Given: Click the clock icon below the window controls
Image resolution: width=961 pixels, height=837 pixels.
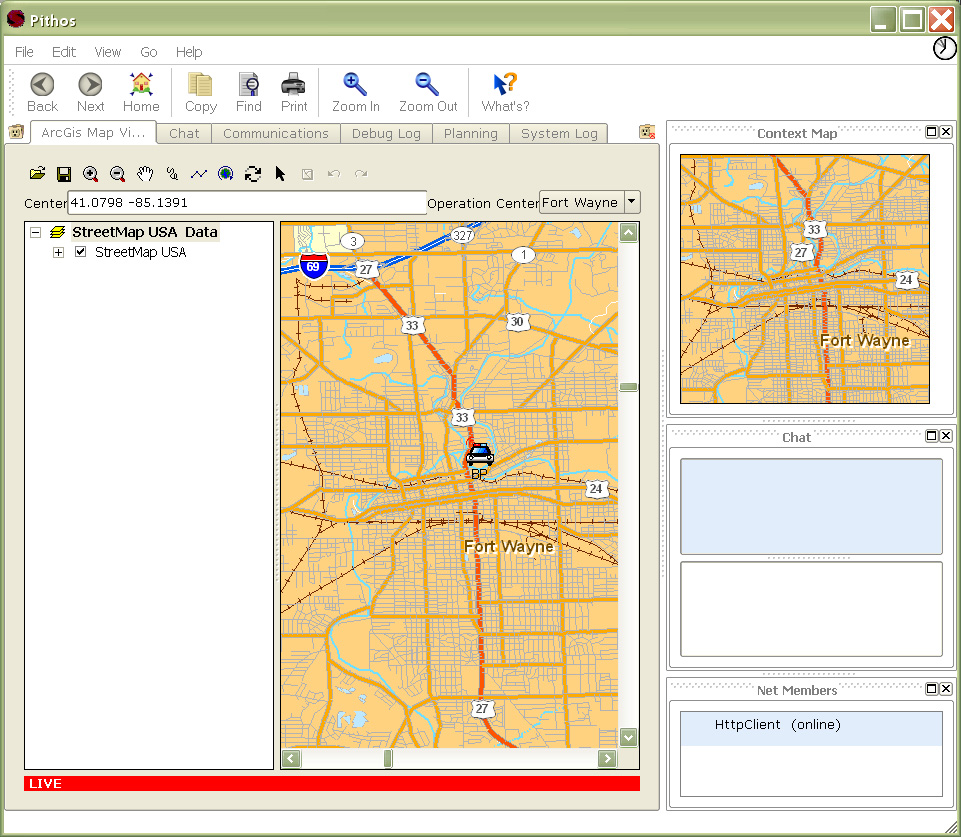Looking at the screenshot, I should [944, 48].
